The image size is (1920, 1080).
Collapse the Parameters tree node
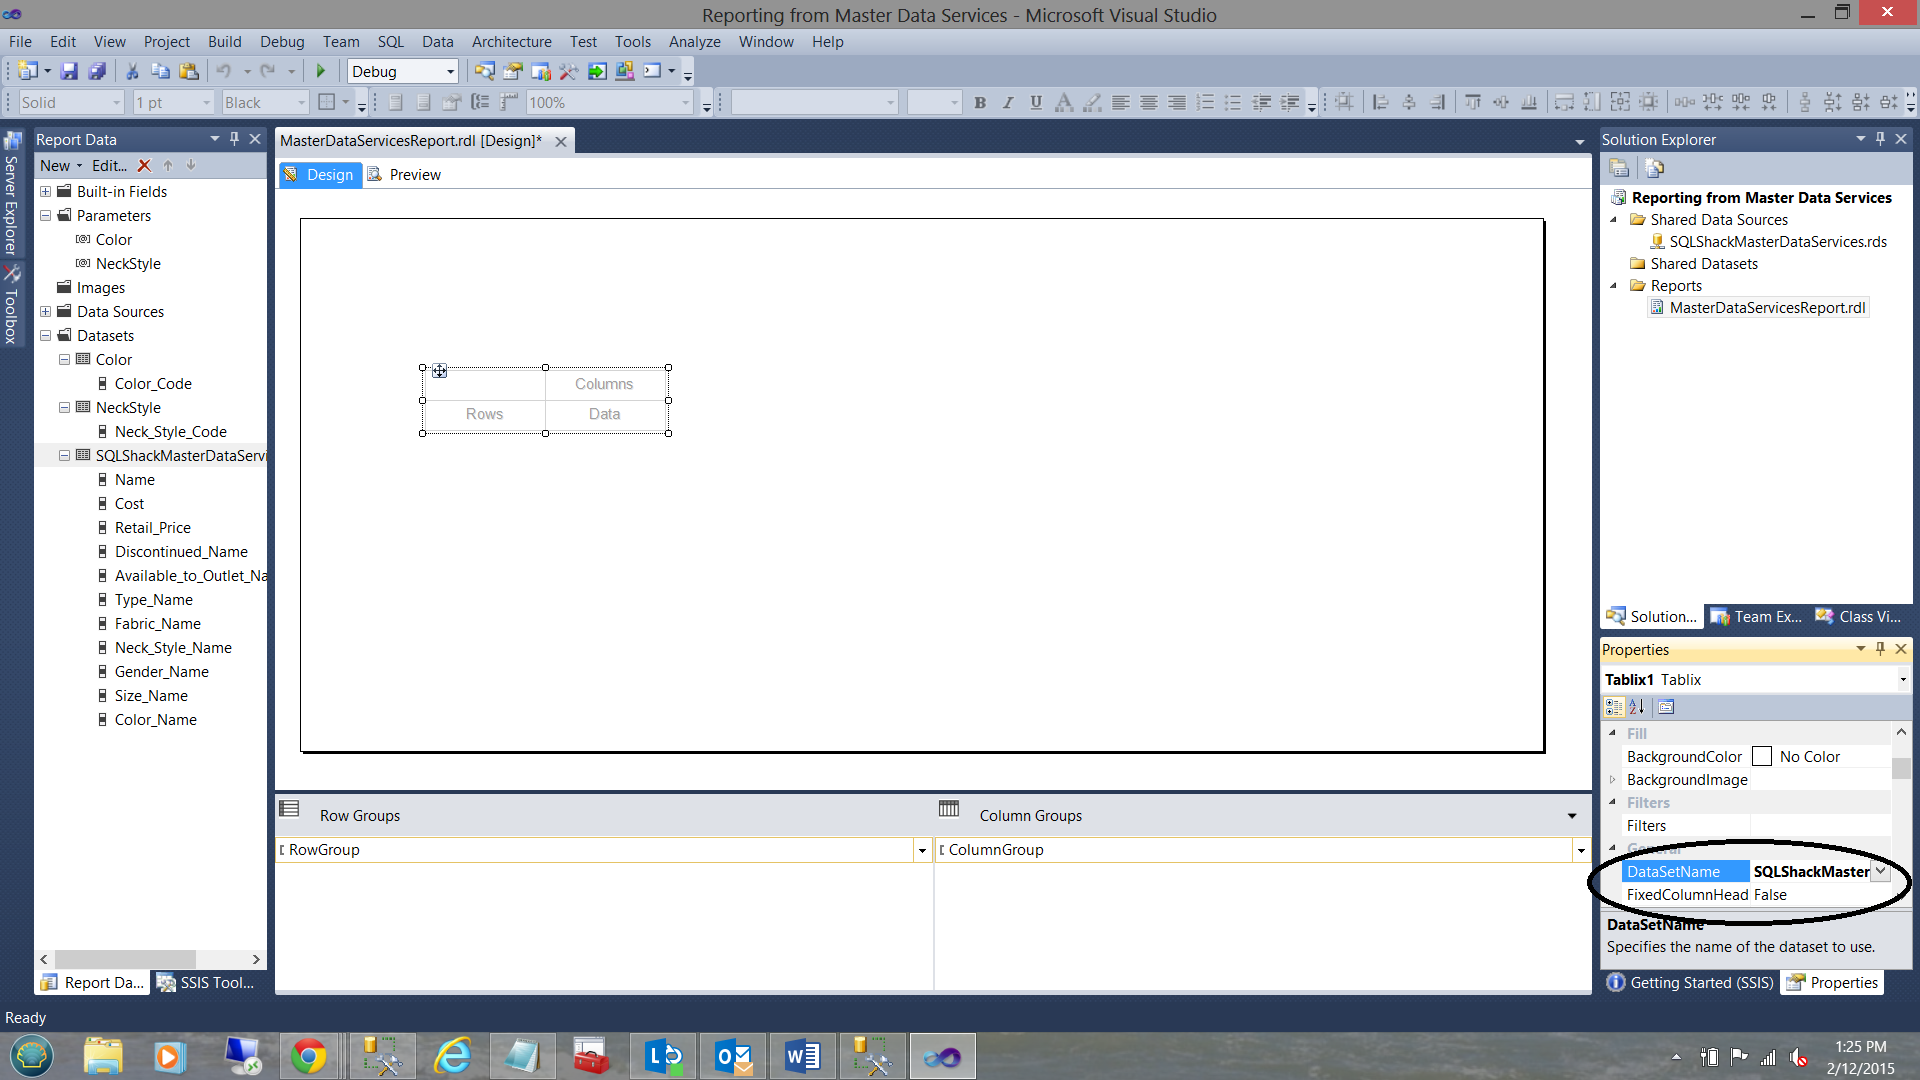45,216
